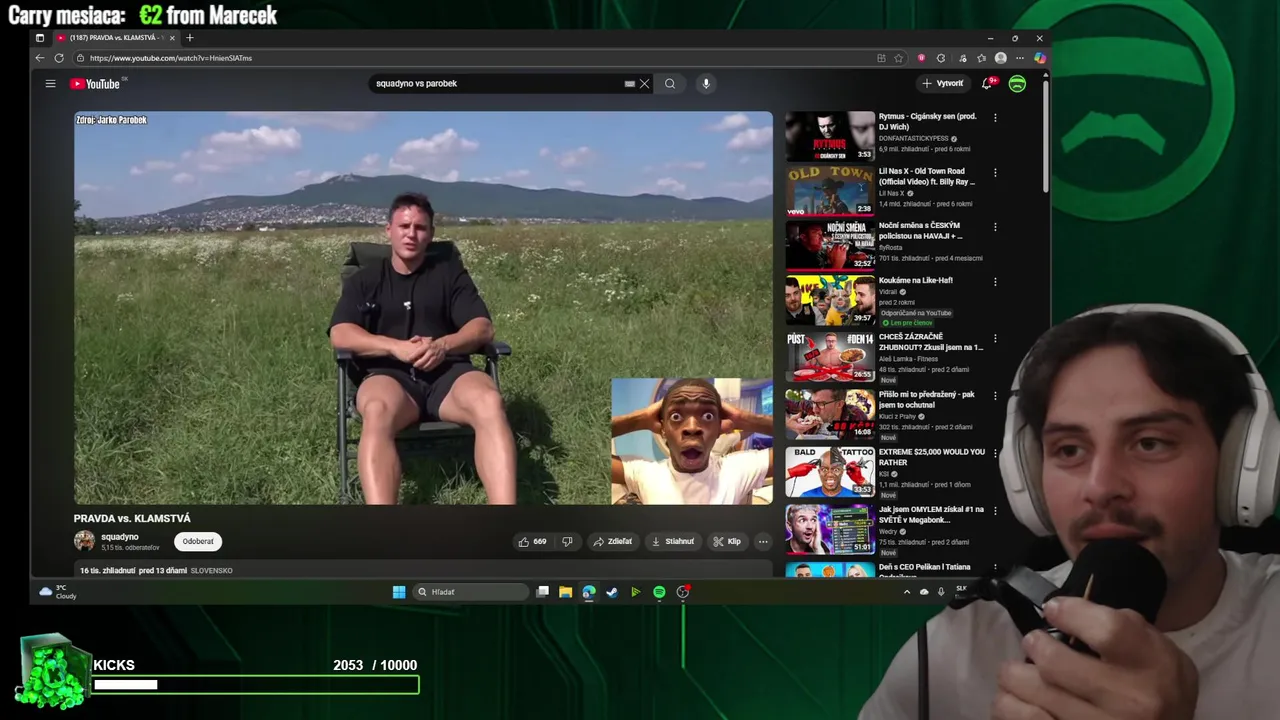The width and height of the screenshot is (1280, 720).
Task: Open more actions three-dot under video
Action: [x=763, y=542]
